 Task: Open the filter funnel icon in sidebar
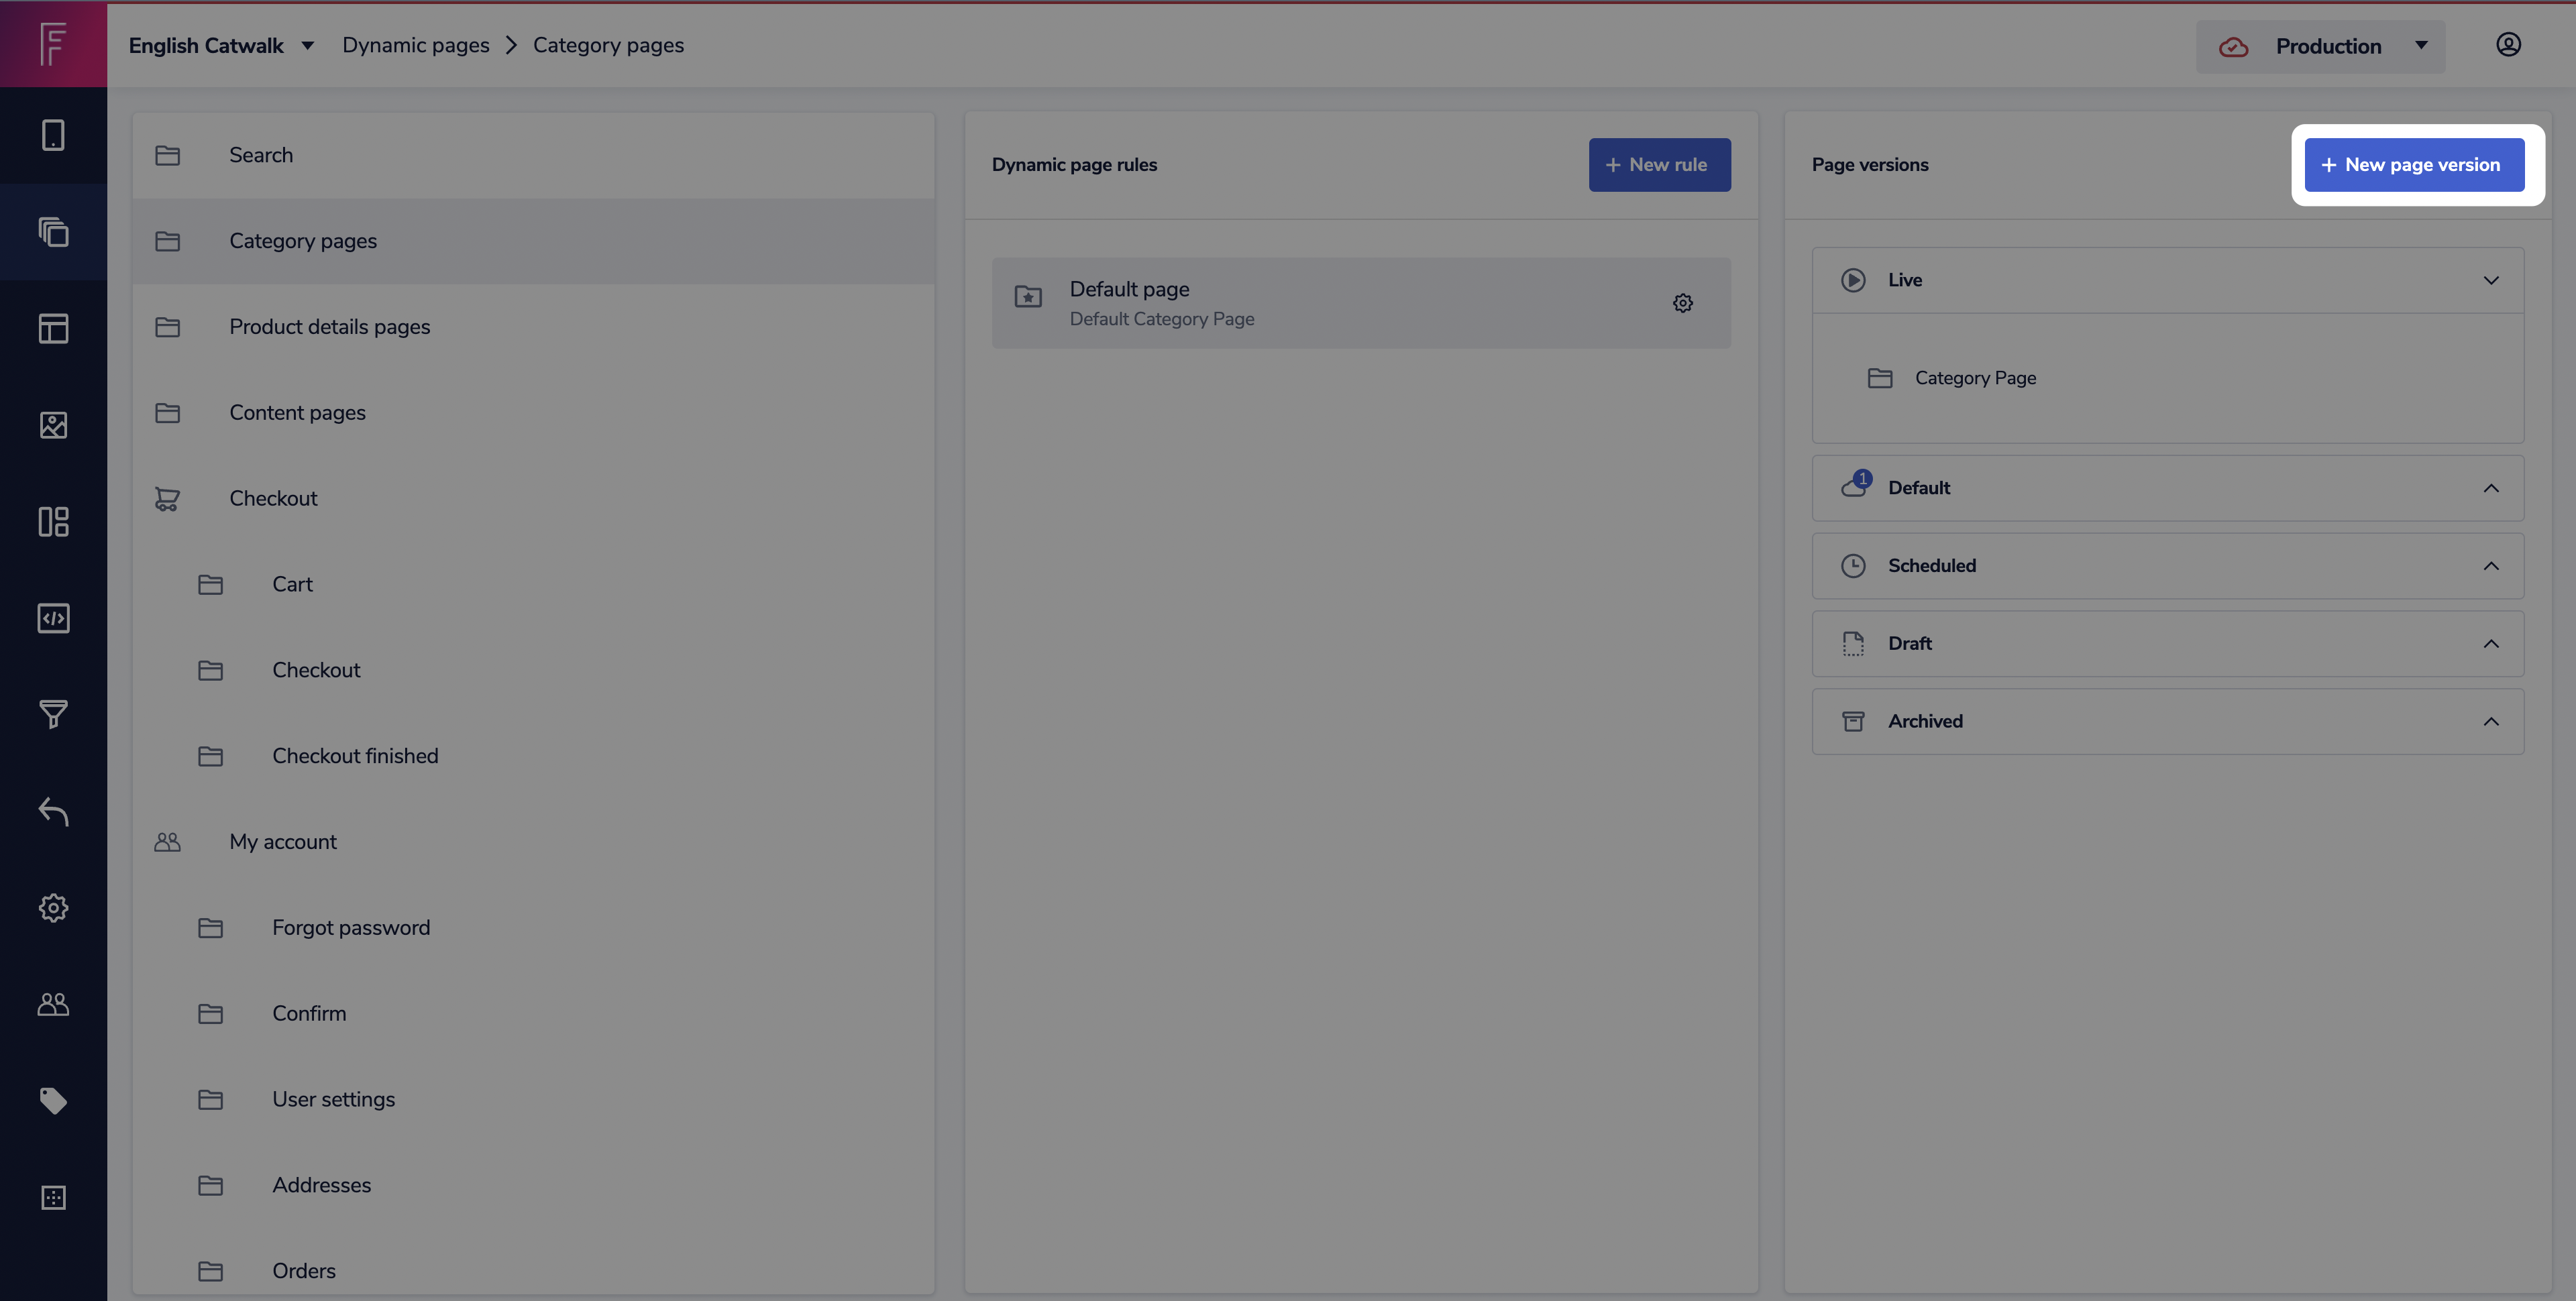point(53,714)
